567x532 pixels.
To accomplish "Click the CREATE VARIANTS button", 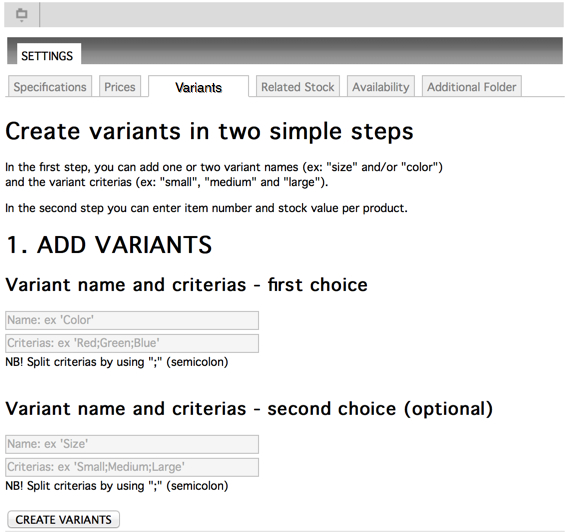I will (63, 520).
